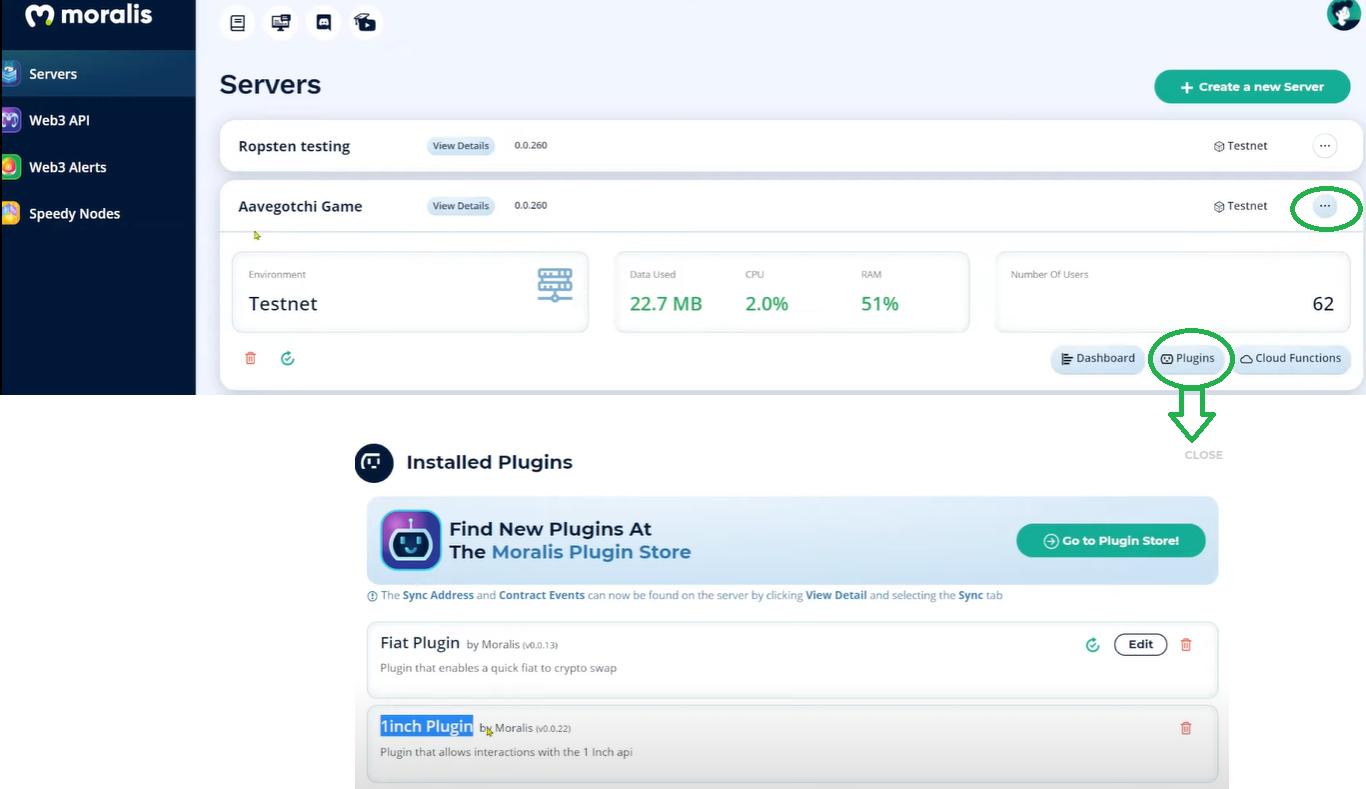
Task: Click the Testnet label on Aavegotchi Game row
Action: tap(1240, 206)
